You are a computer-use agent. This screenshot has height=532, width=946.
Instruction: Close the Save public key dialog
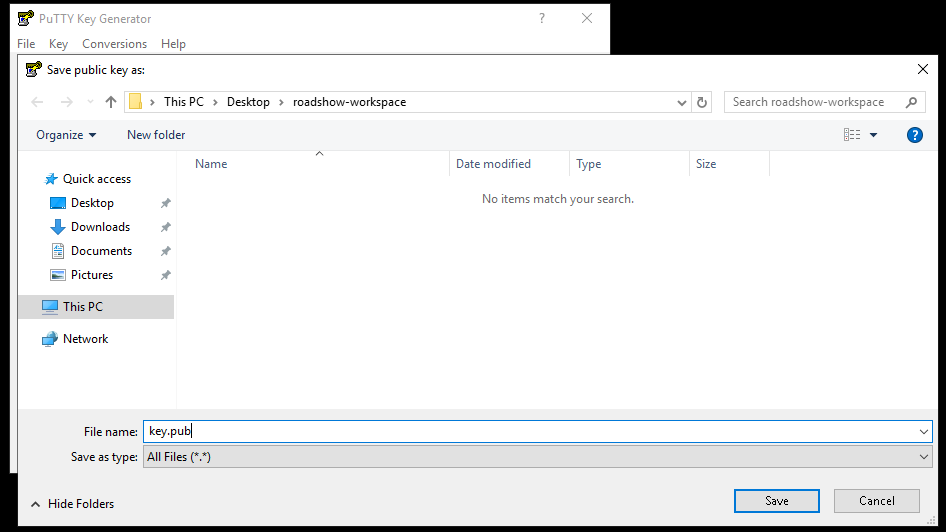922,69
